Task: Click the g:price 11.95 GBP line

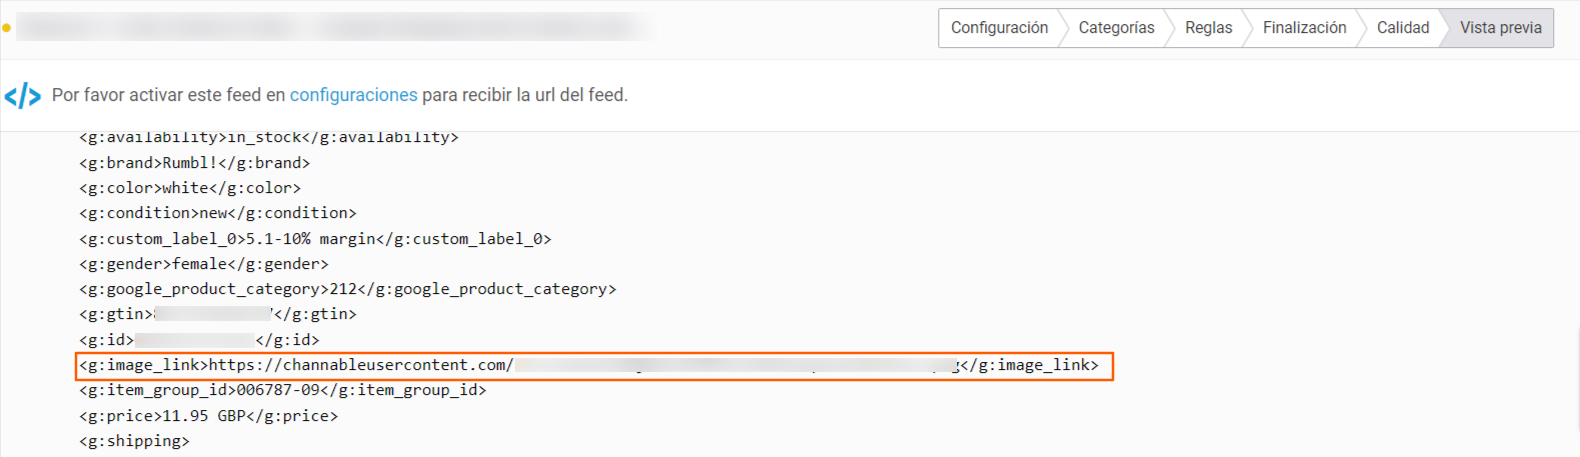Action: pyautogui.click(x=209, y=416)
